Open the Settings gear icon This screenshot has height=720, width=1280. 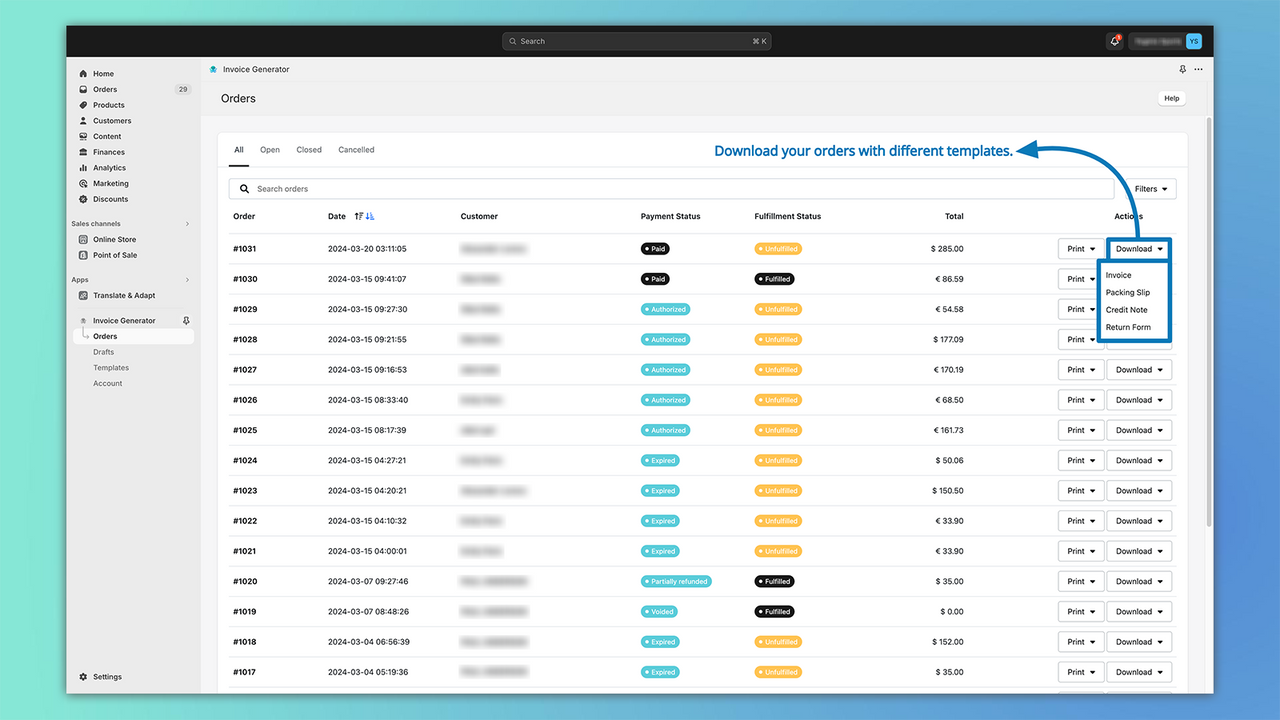click(x=84, y=677)
